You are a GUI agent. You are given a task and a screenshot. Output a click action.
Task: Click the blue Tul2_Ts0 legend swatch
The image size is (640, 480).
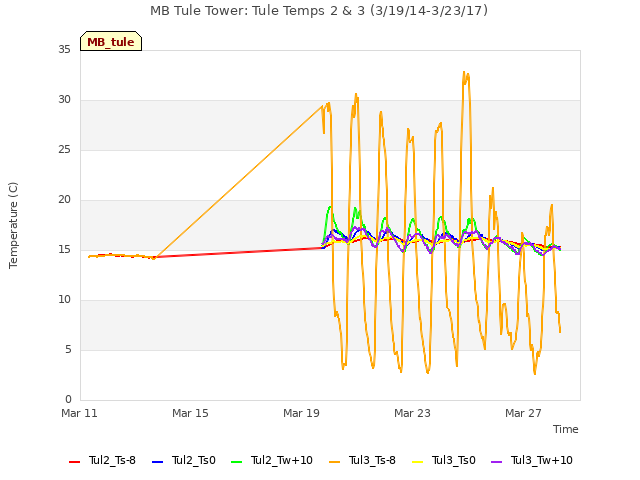pyautogui.click(x=157, y=462)
